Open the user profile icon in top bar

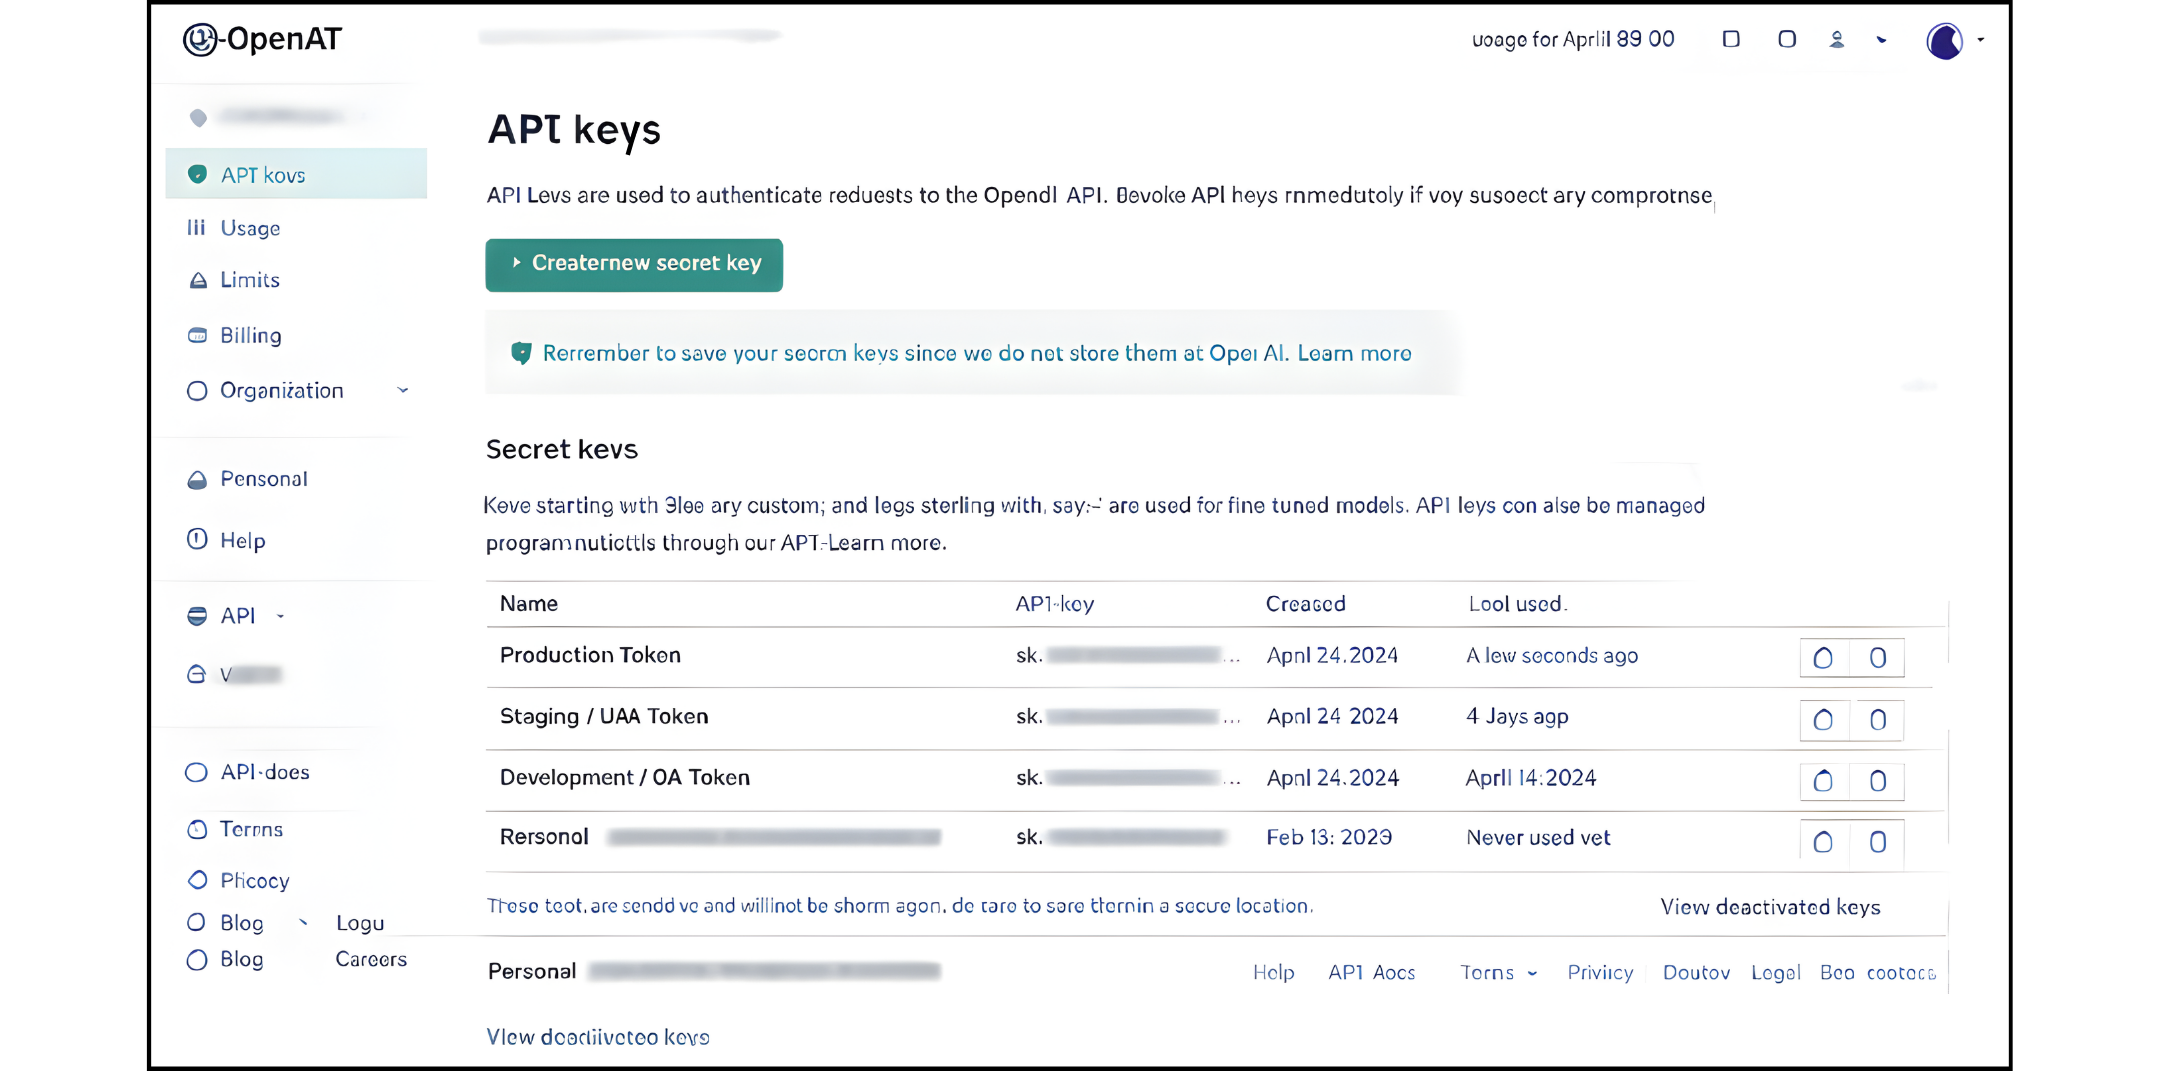pyautogui.click(x=1837, y=40)
